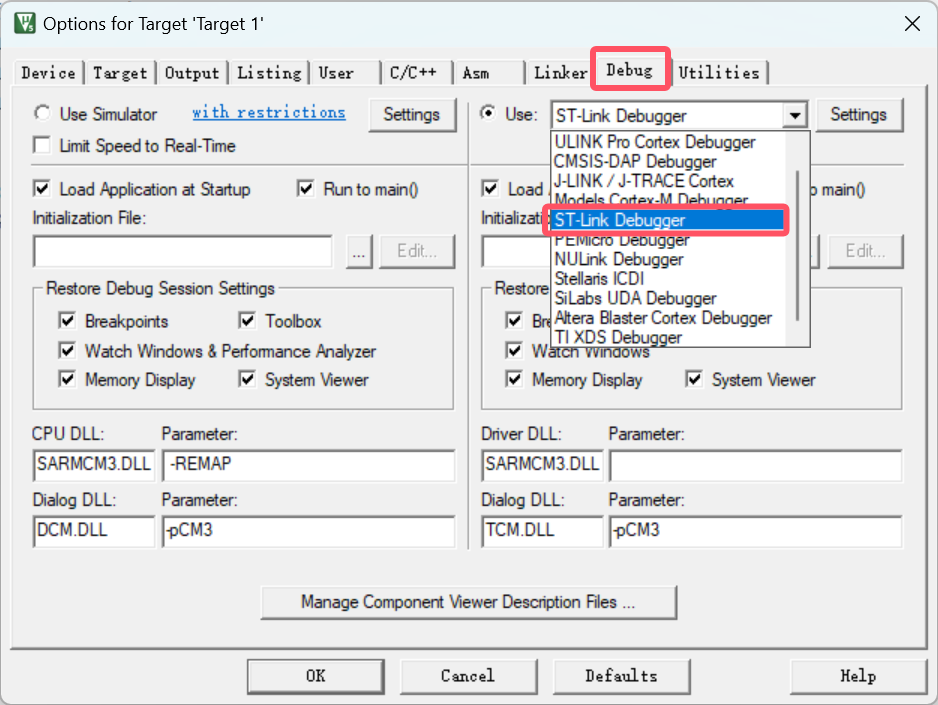The image size is (938, 705).
Task: Click right-side Edit... button
Action: point(865,251)
